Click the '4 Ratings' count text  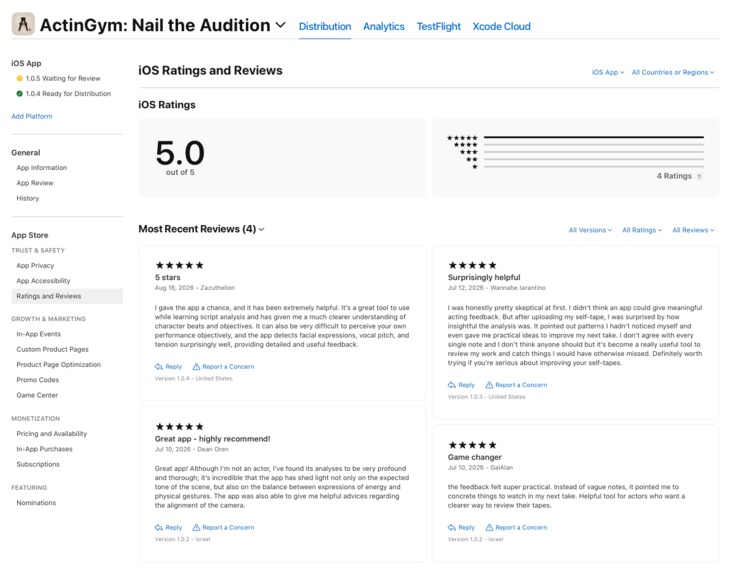(674, 176)
